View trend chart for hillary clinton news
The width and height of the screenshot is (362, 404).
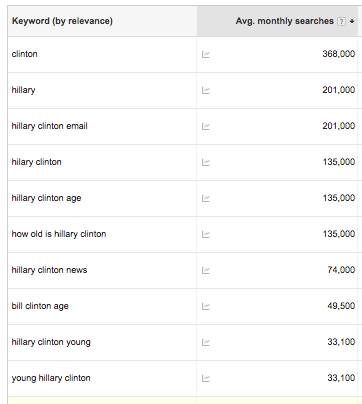206,270
